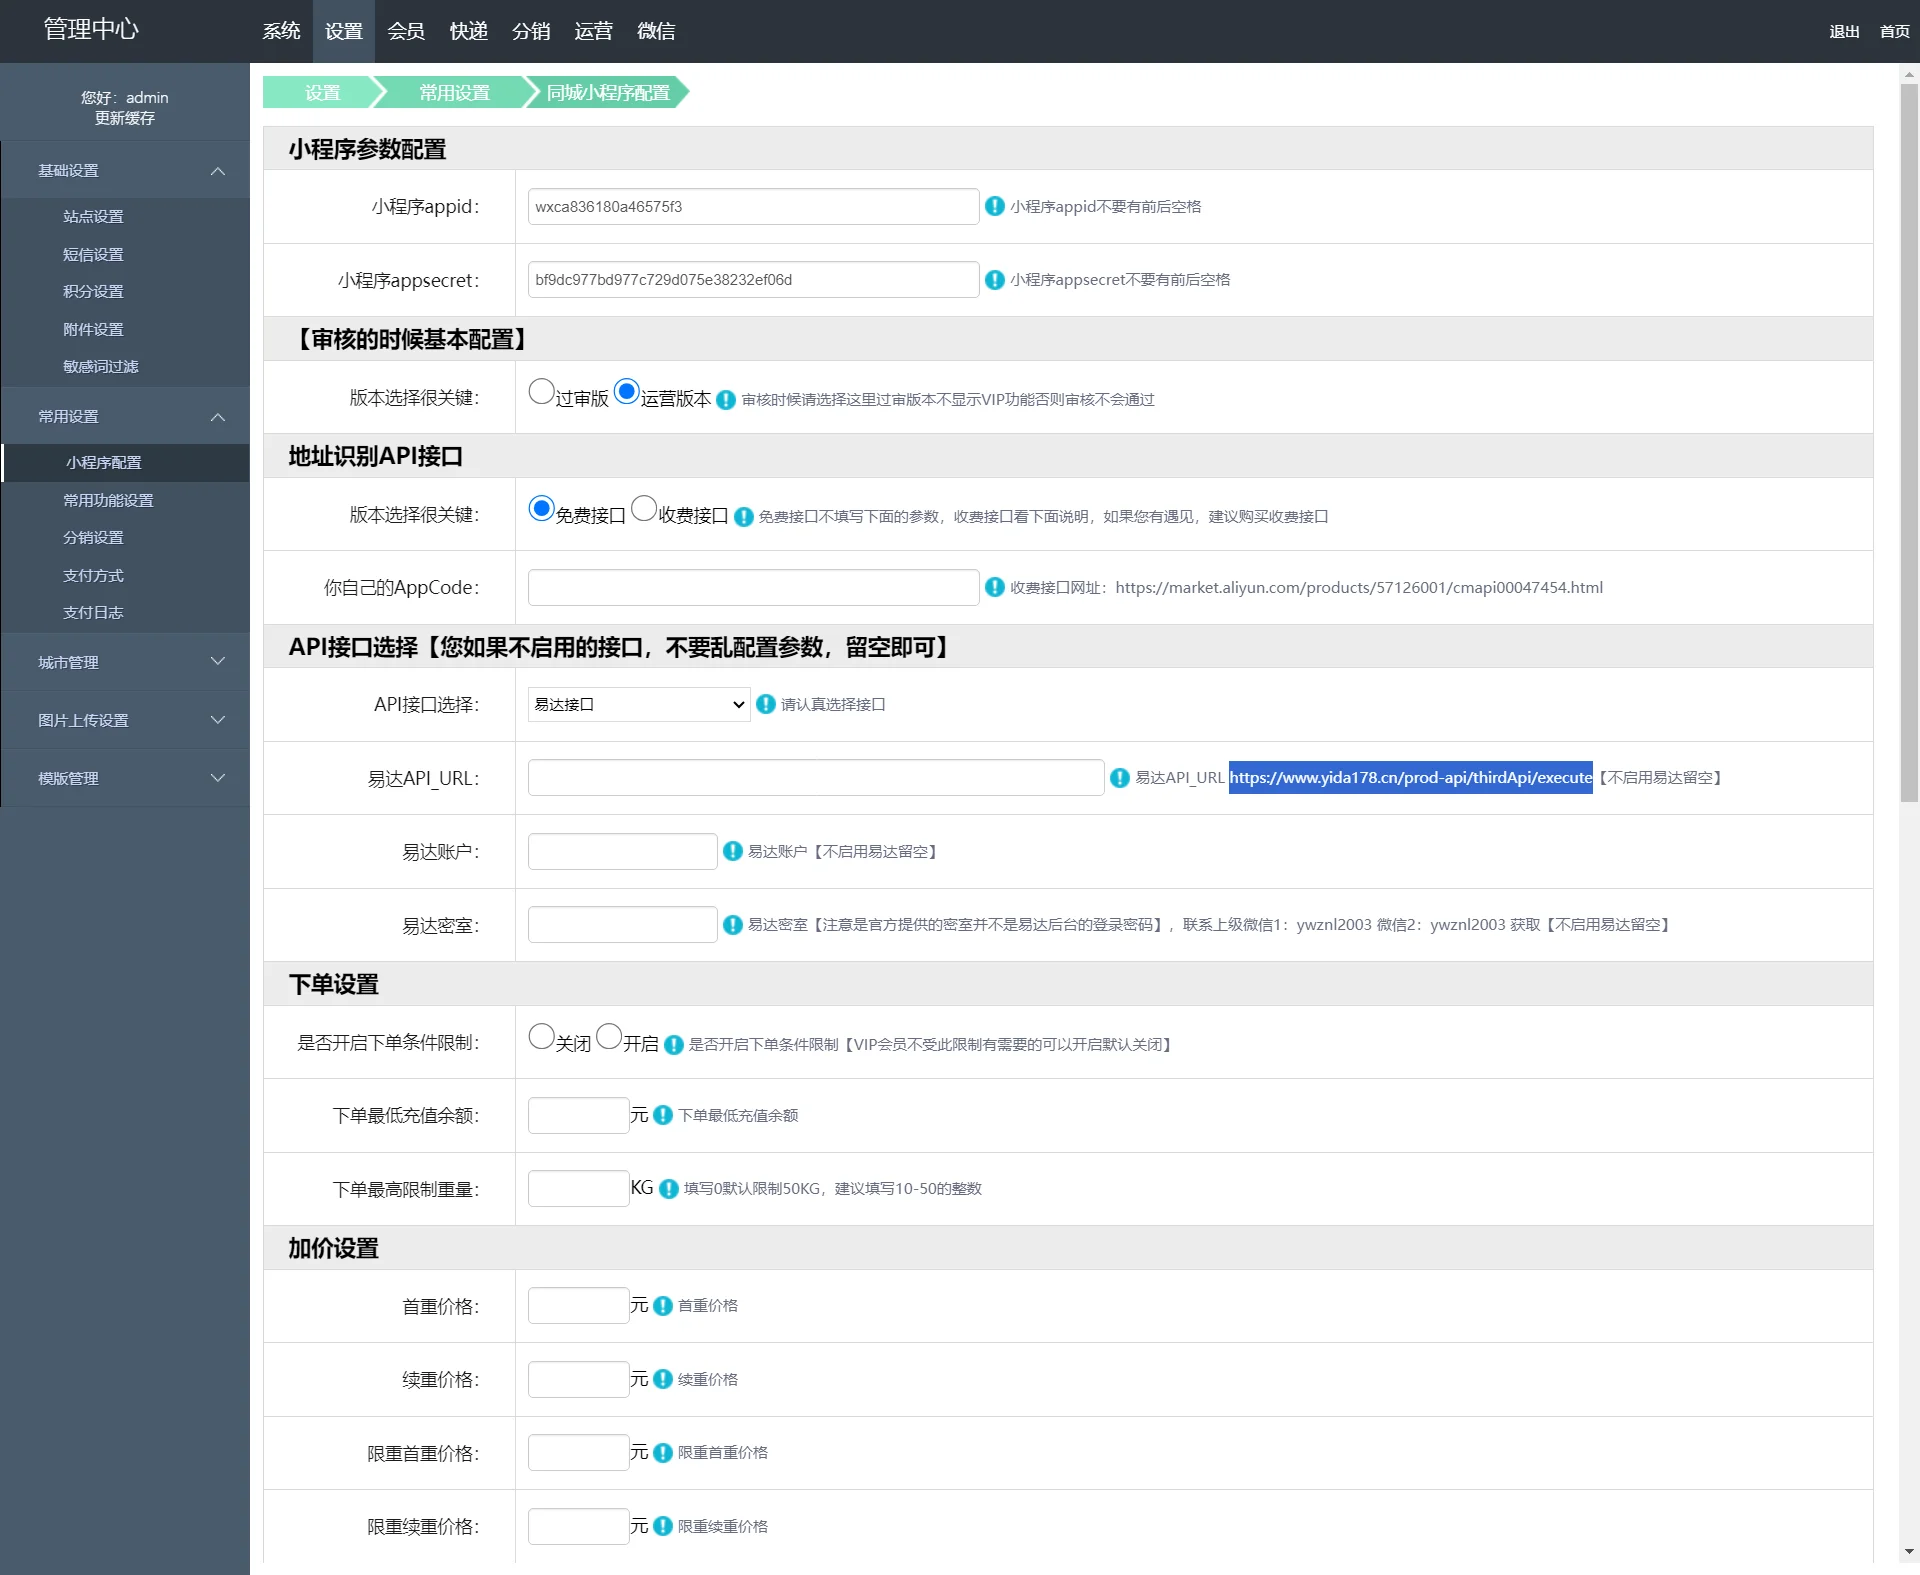This screenshot has height=1575, width=1920.
Task: Open the API接口选择 dropdown
Action: pos(639,704)
